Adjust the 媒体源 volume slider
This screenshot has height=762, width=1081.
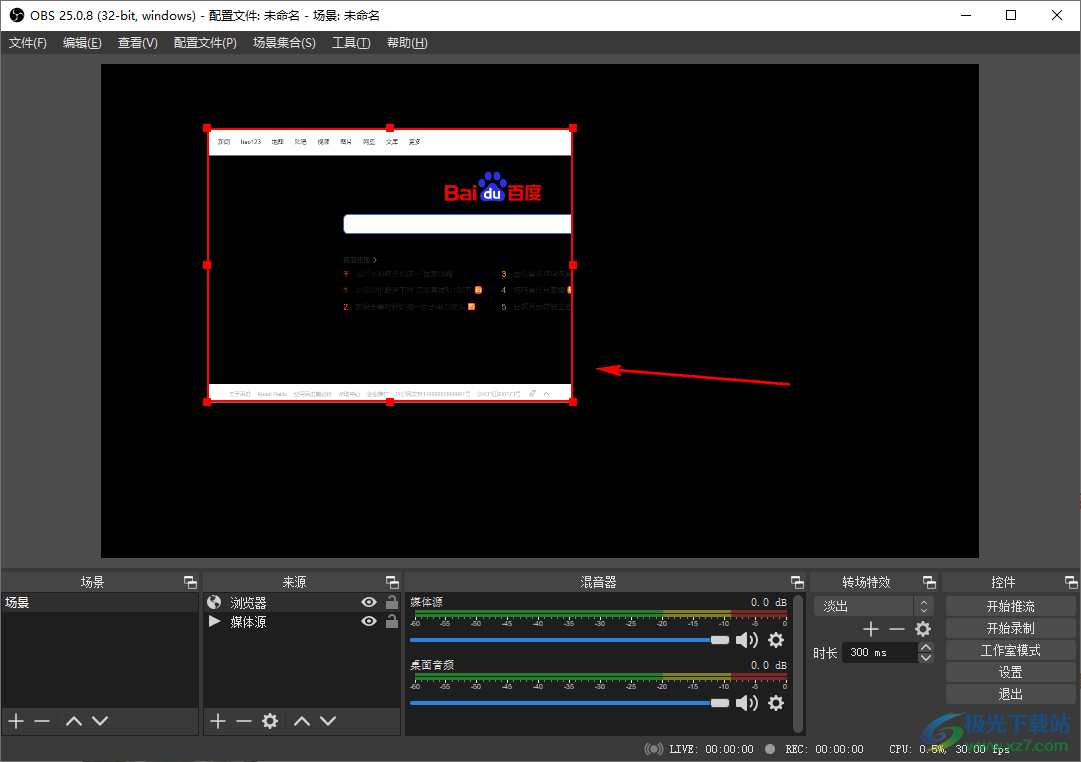[x=569, y=640]
